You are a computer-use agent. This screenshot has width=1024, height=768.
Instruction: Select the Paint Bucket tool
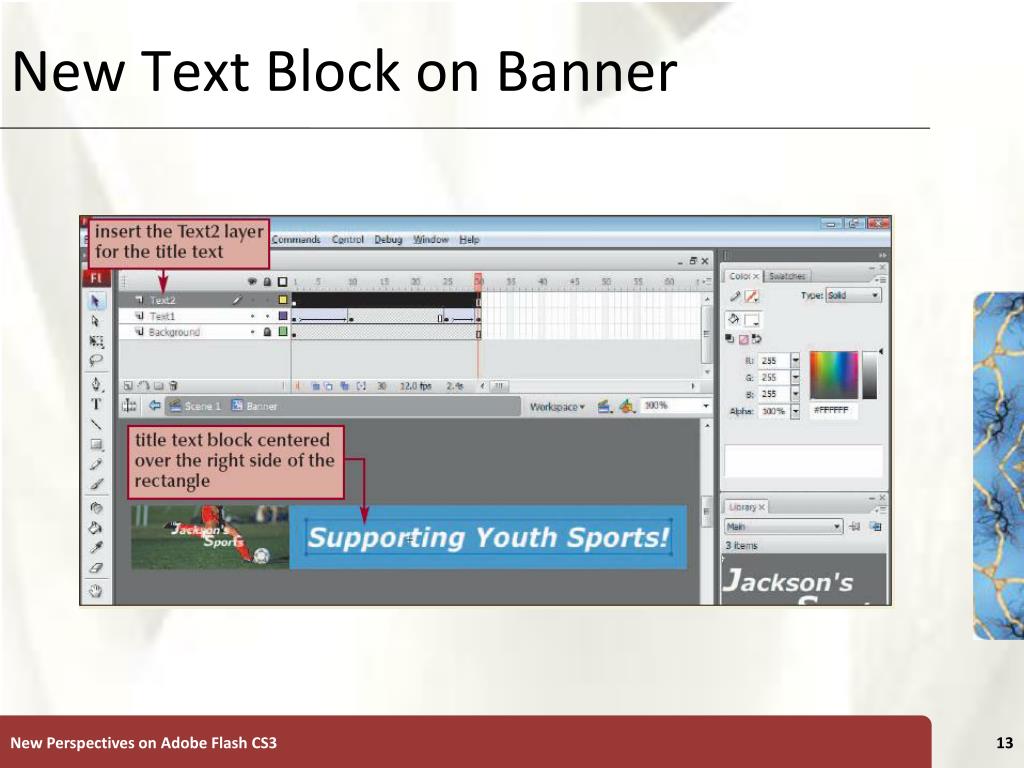point(96,528)
